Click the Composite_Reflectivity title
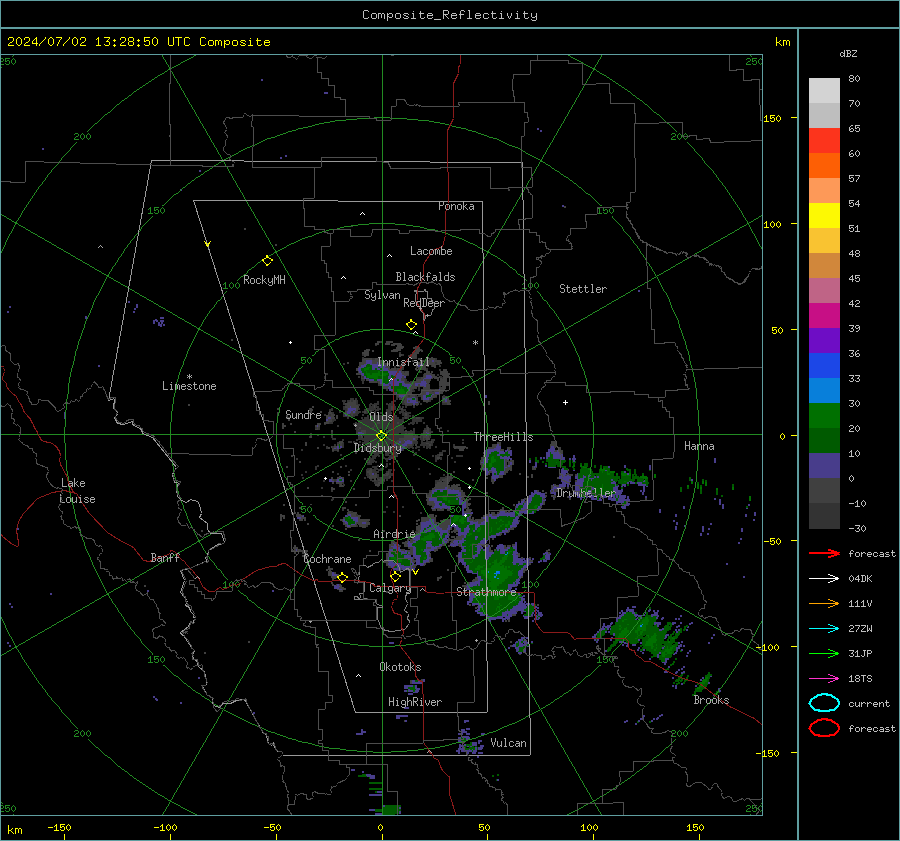 (450, 15)
